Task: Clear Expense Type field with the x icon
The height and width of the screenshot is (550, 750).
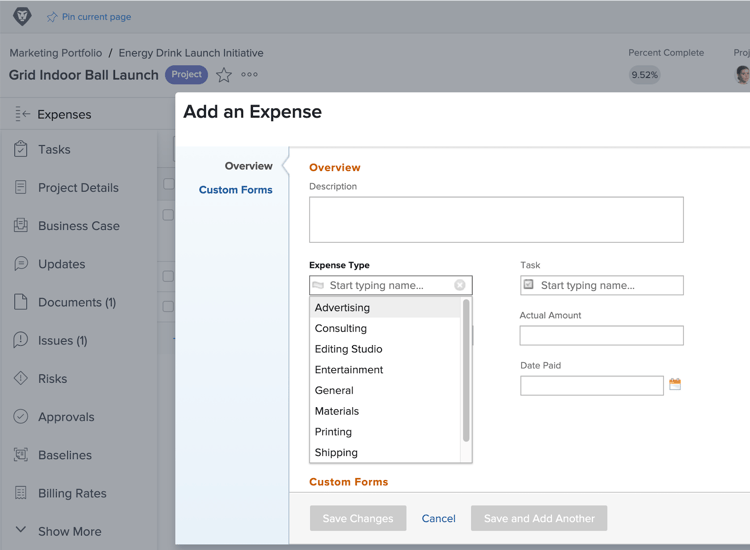Action: click(460, 285)
